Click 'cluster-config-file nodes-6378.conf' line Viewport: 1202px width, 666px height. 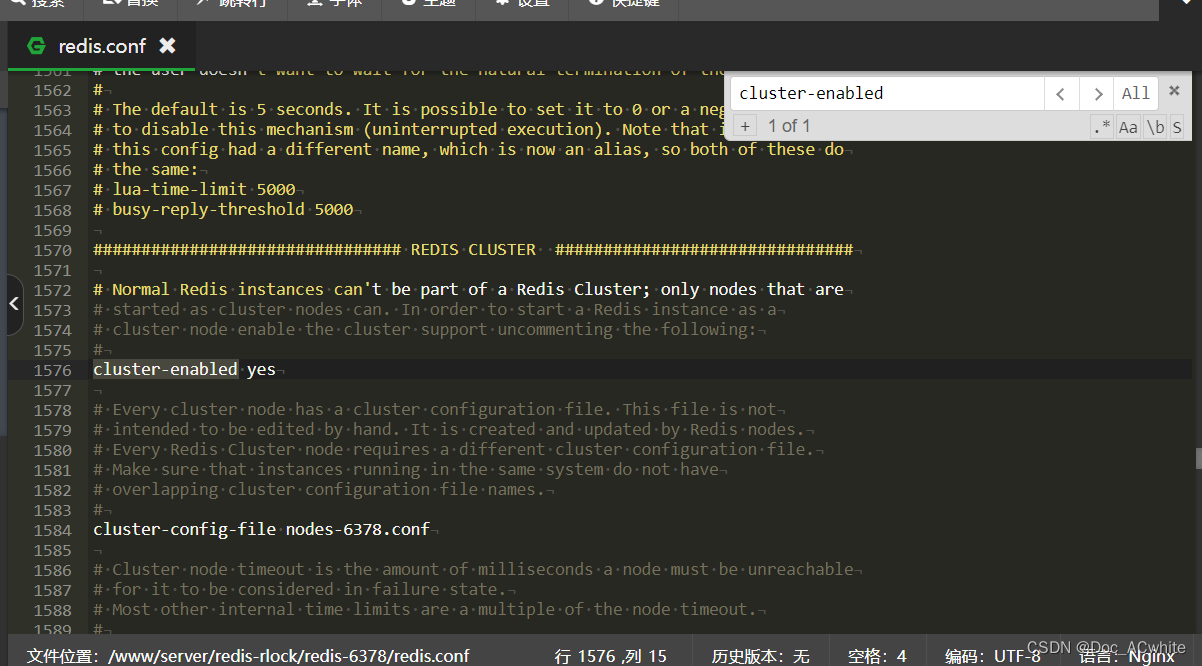click(x=261, y=530)
